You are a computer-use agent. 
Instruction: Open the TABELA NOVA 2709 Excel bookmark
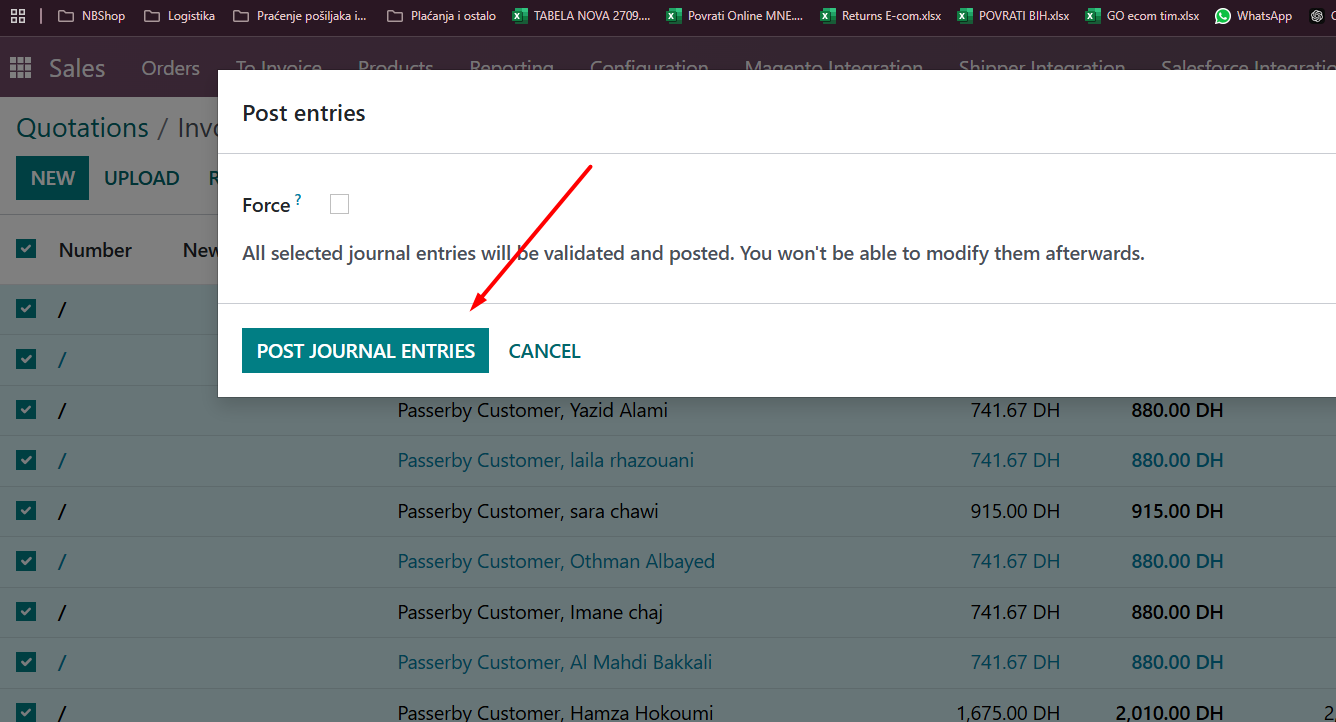tap(581, 16)
